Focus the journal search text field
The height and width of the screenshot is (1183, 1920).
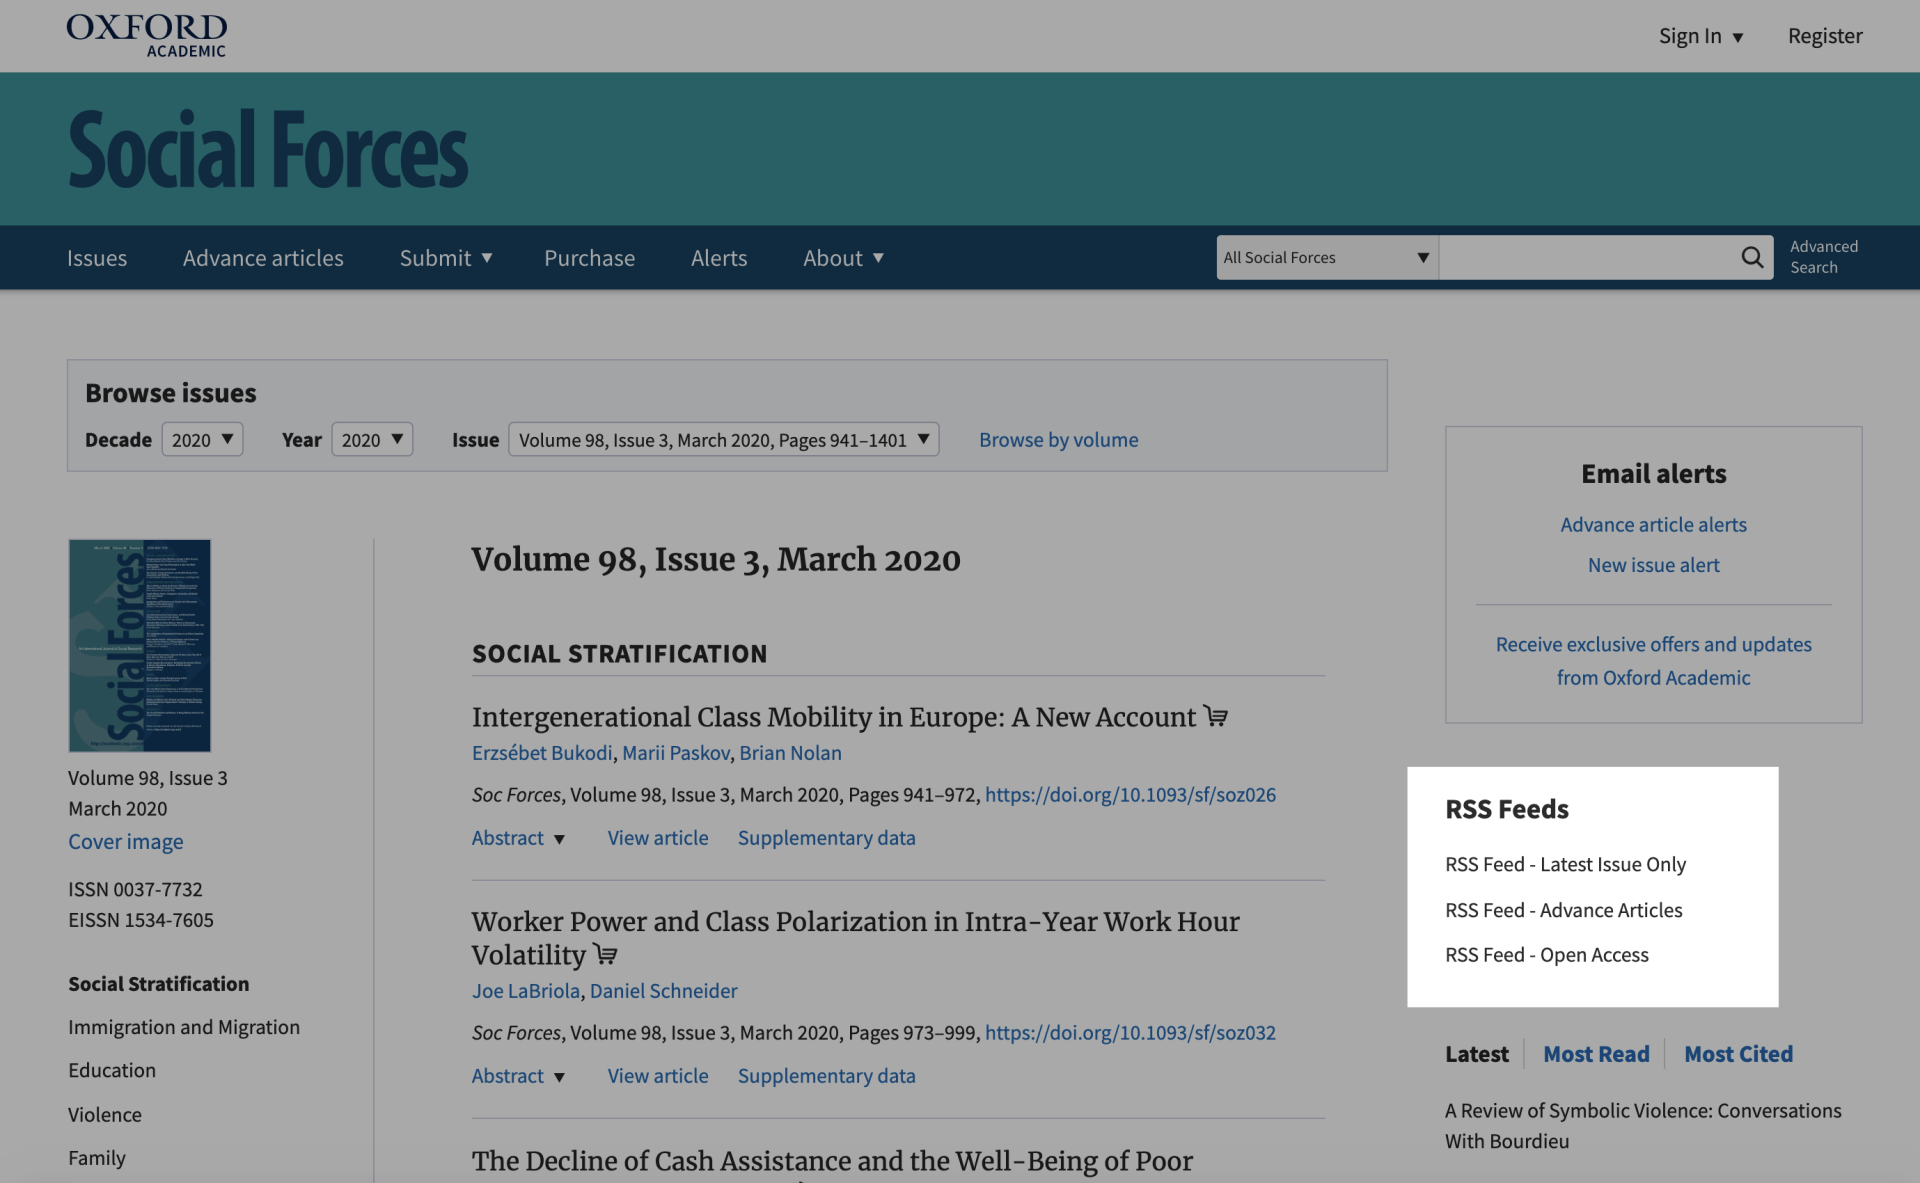(1585, 258)
